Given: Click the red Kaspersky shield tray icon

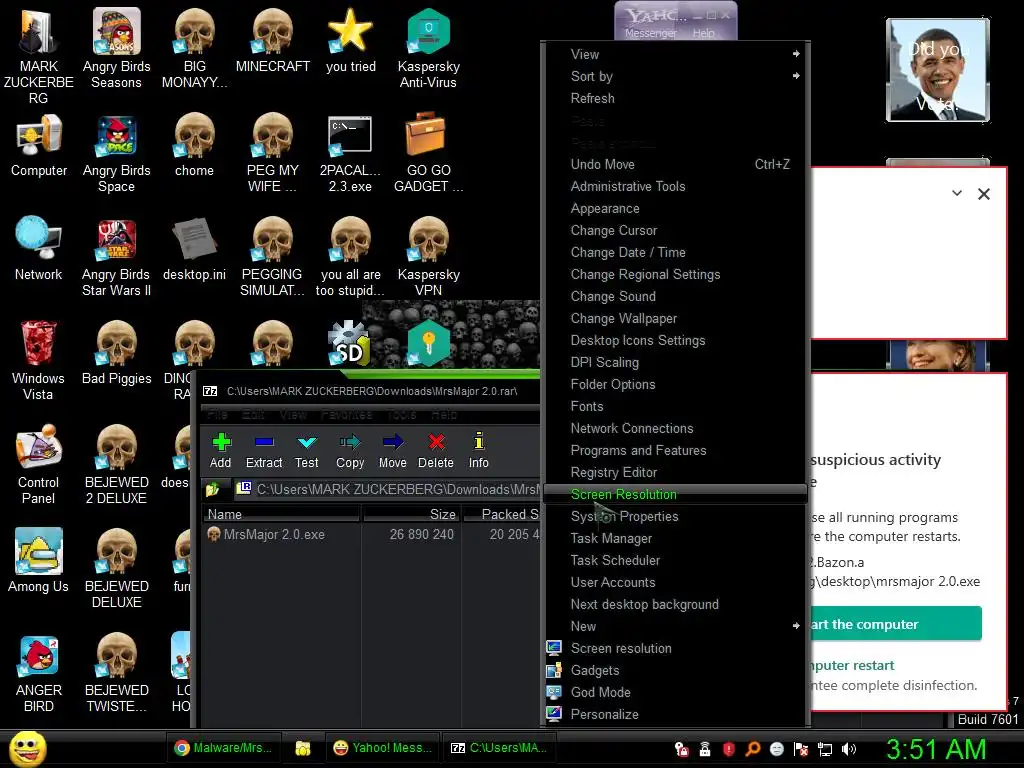Looking at the screenshot, I should click(x=729, y=749).
